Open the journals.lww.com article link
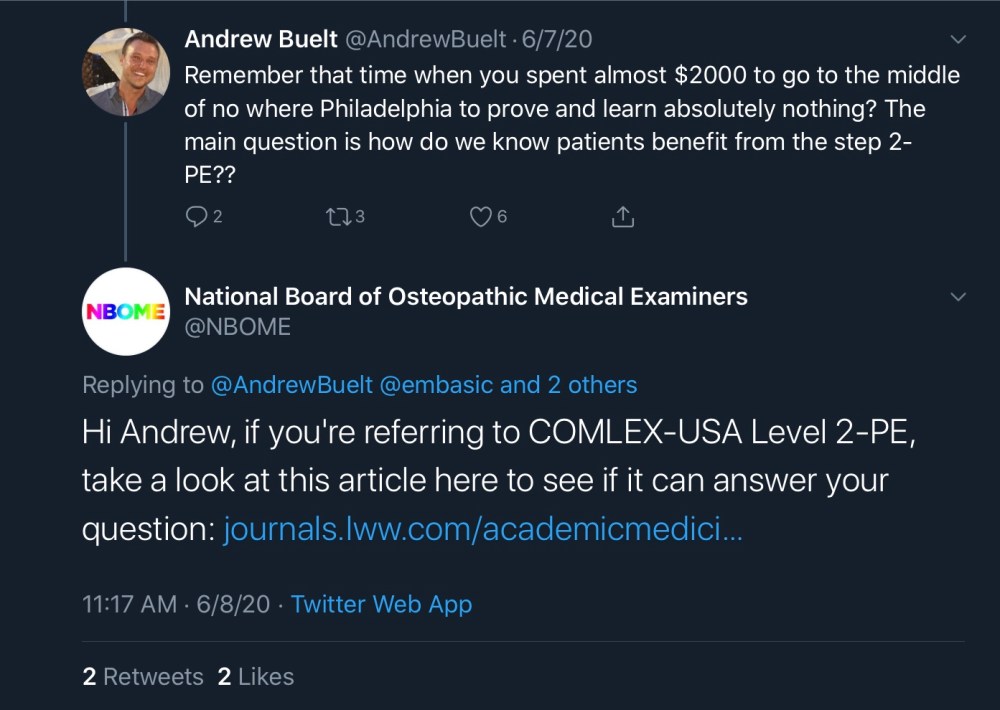 tap(482, 530)
